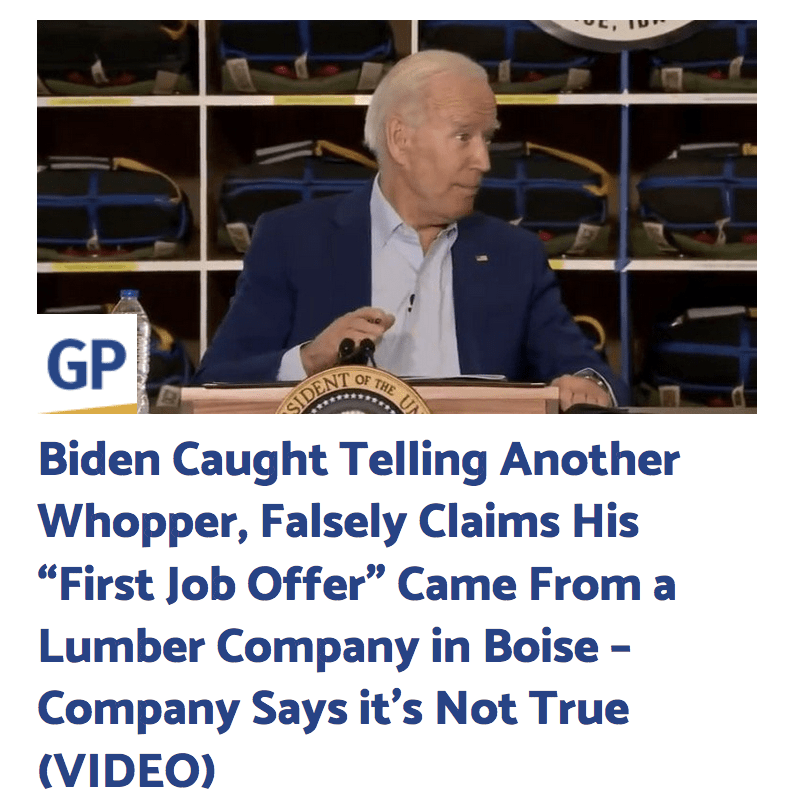Viewport: 796px width, 810px height.
Task: Click the flag lapel pin on jacket
Action: point(481,257)
